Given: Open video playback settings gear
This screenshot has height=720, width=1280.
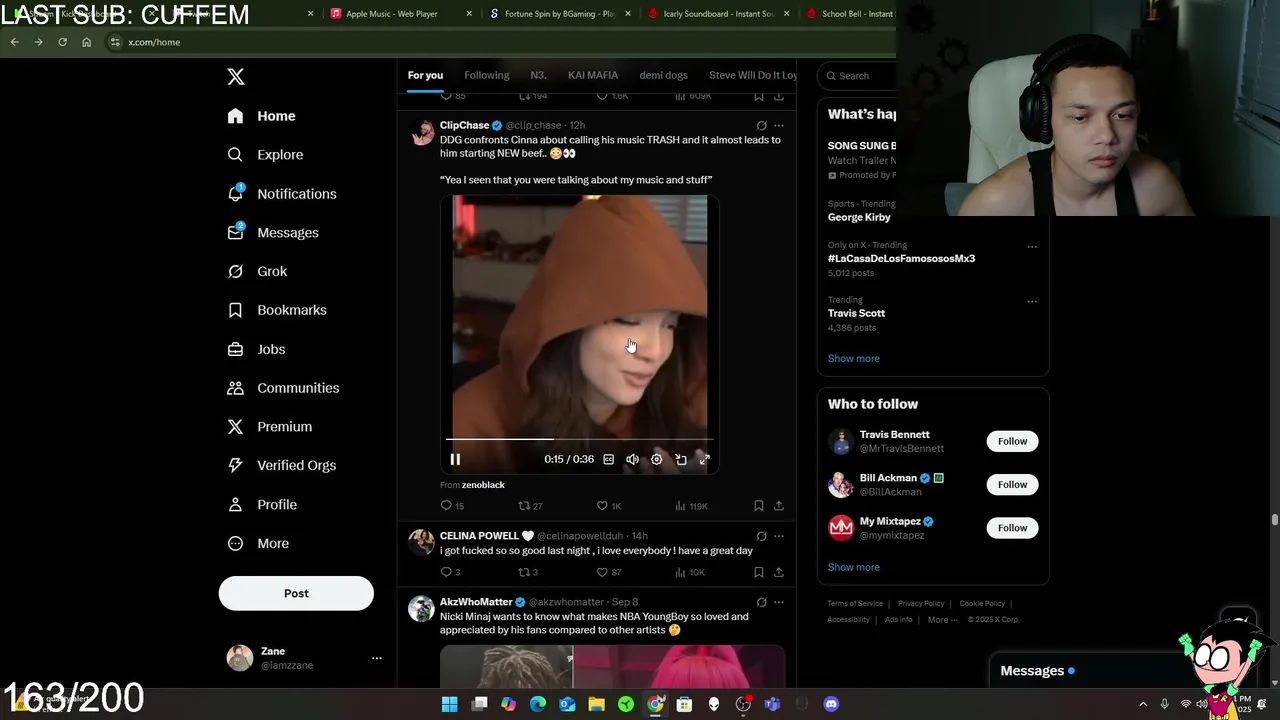Looking at the screenshot, I should click(656, 459).
